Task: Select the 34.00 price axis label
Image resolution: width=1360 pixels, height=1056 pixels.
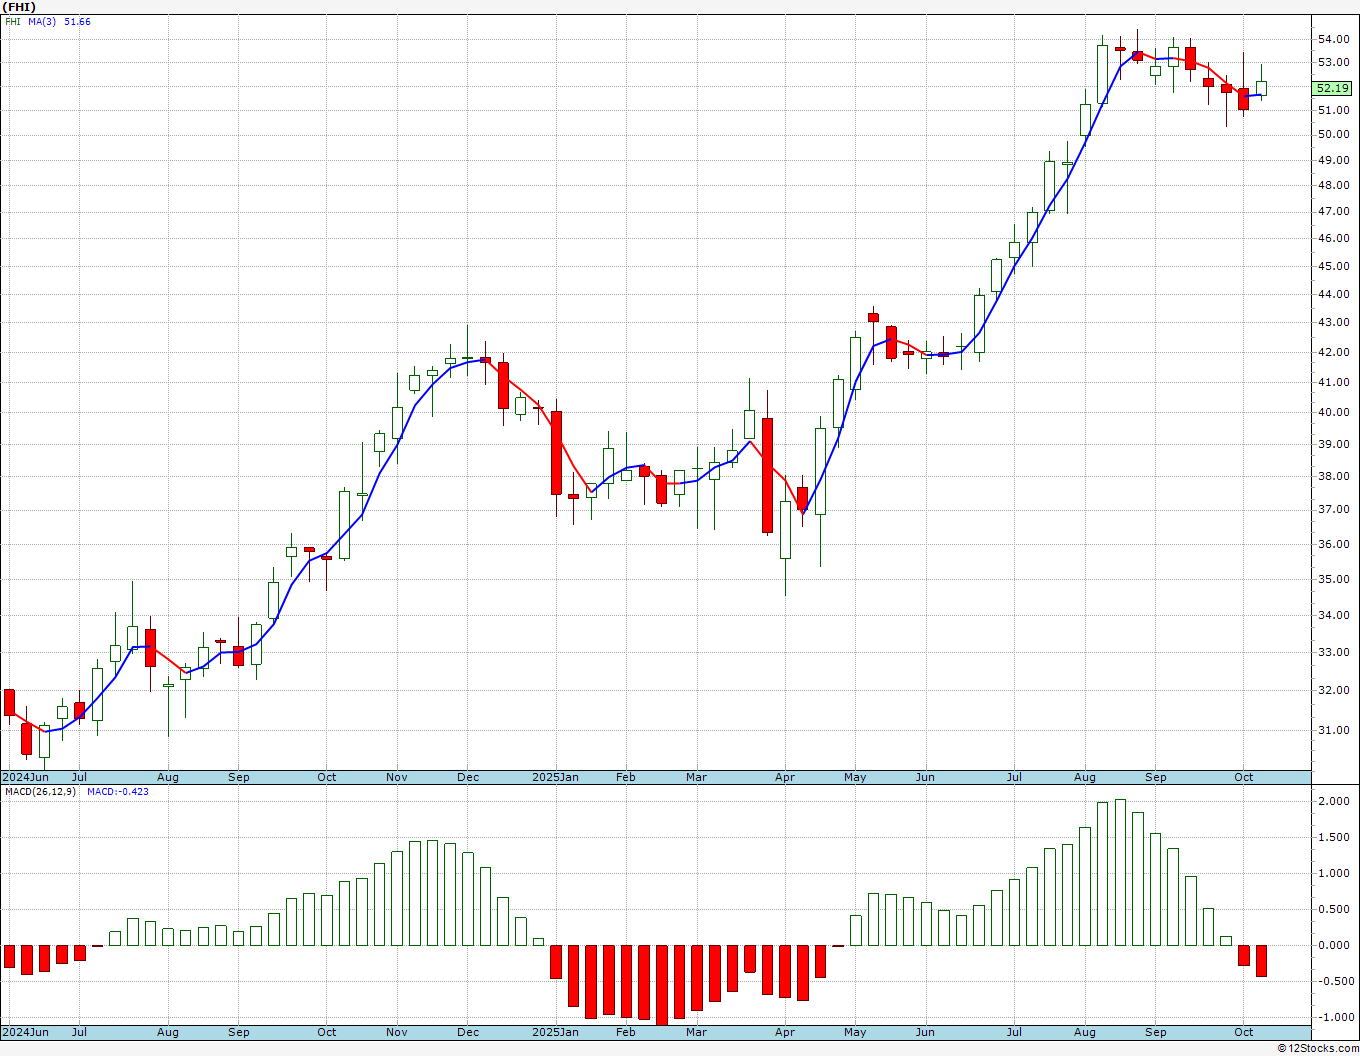Action: point(1333,615)
